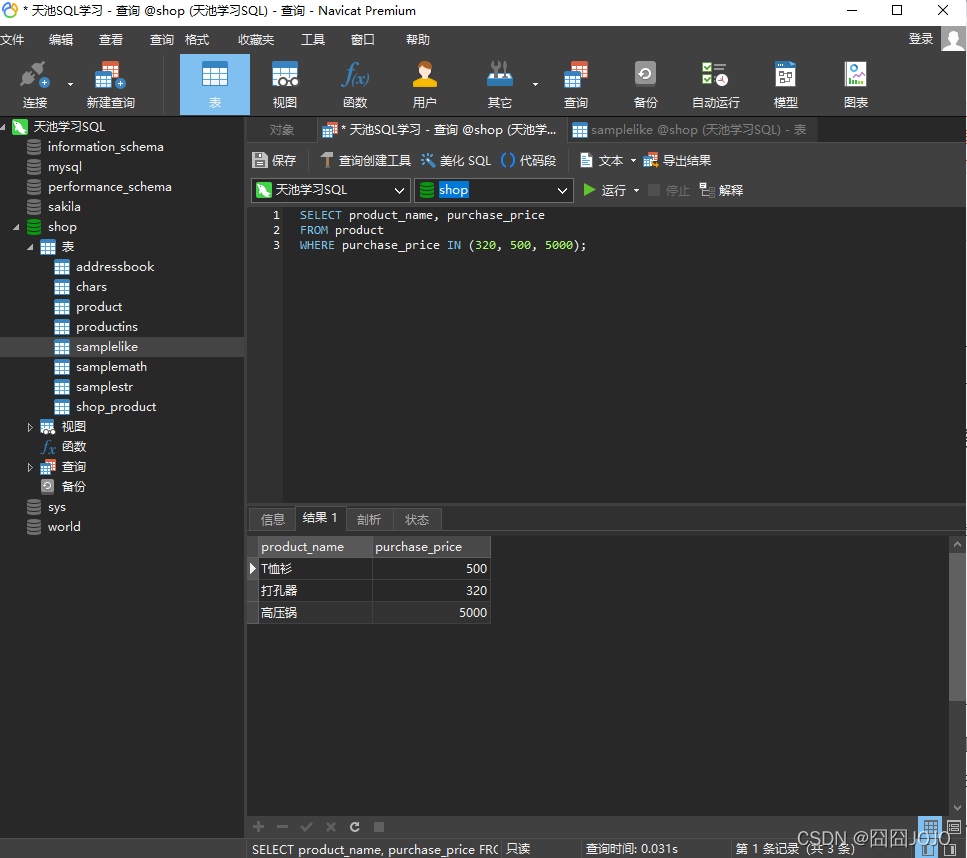Switch to form view icon in status bar
Viewport: 967px width, 858px height.
[x=953, y=827]
